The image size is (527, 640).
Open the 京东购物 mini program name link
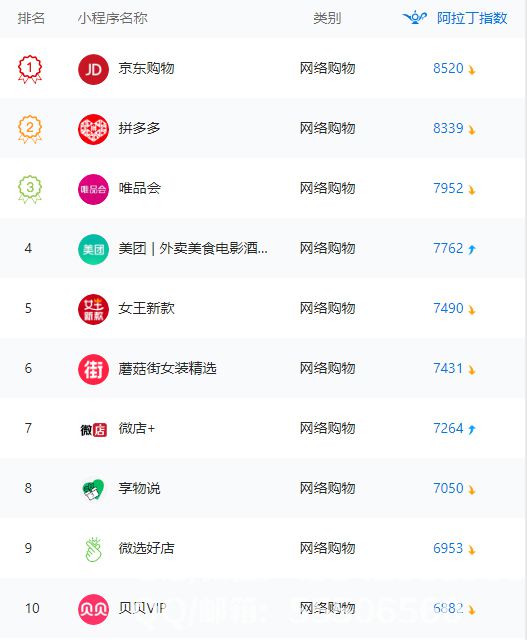[147, 68]
